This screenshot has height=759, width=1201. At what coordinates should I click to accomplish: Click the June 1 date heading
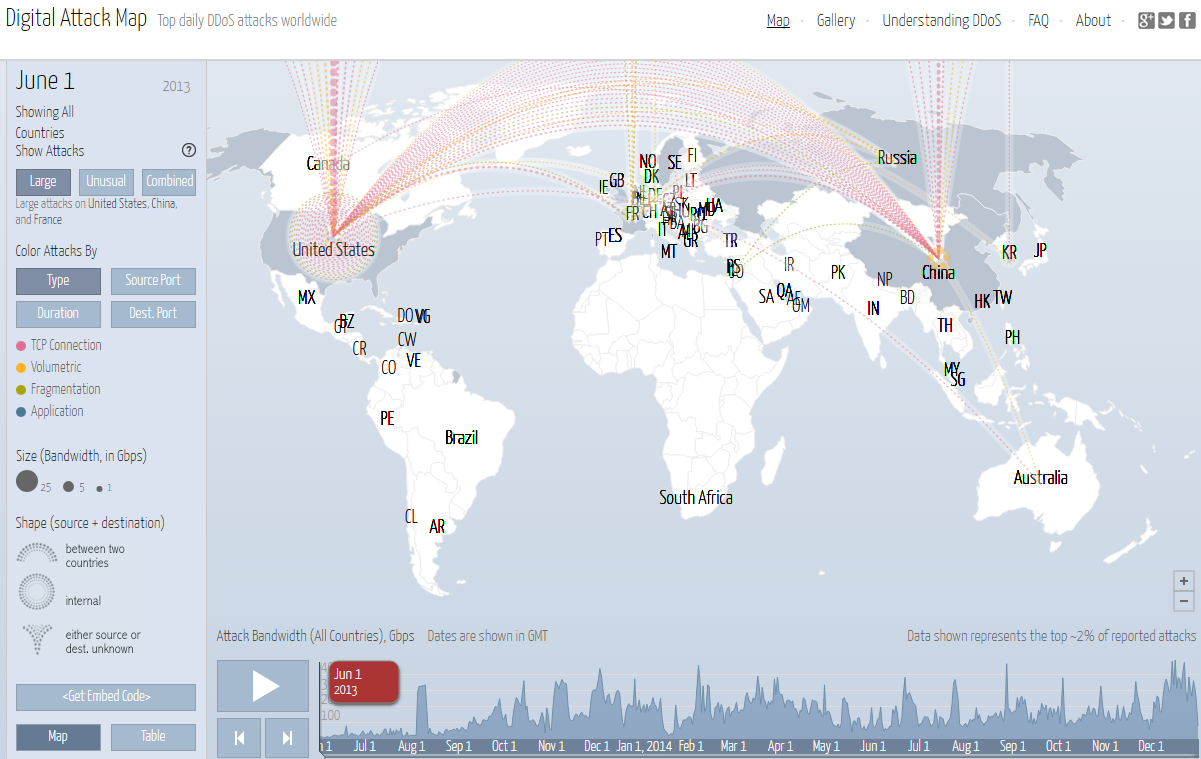coord(45,82)
